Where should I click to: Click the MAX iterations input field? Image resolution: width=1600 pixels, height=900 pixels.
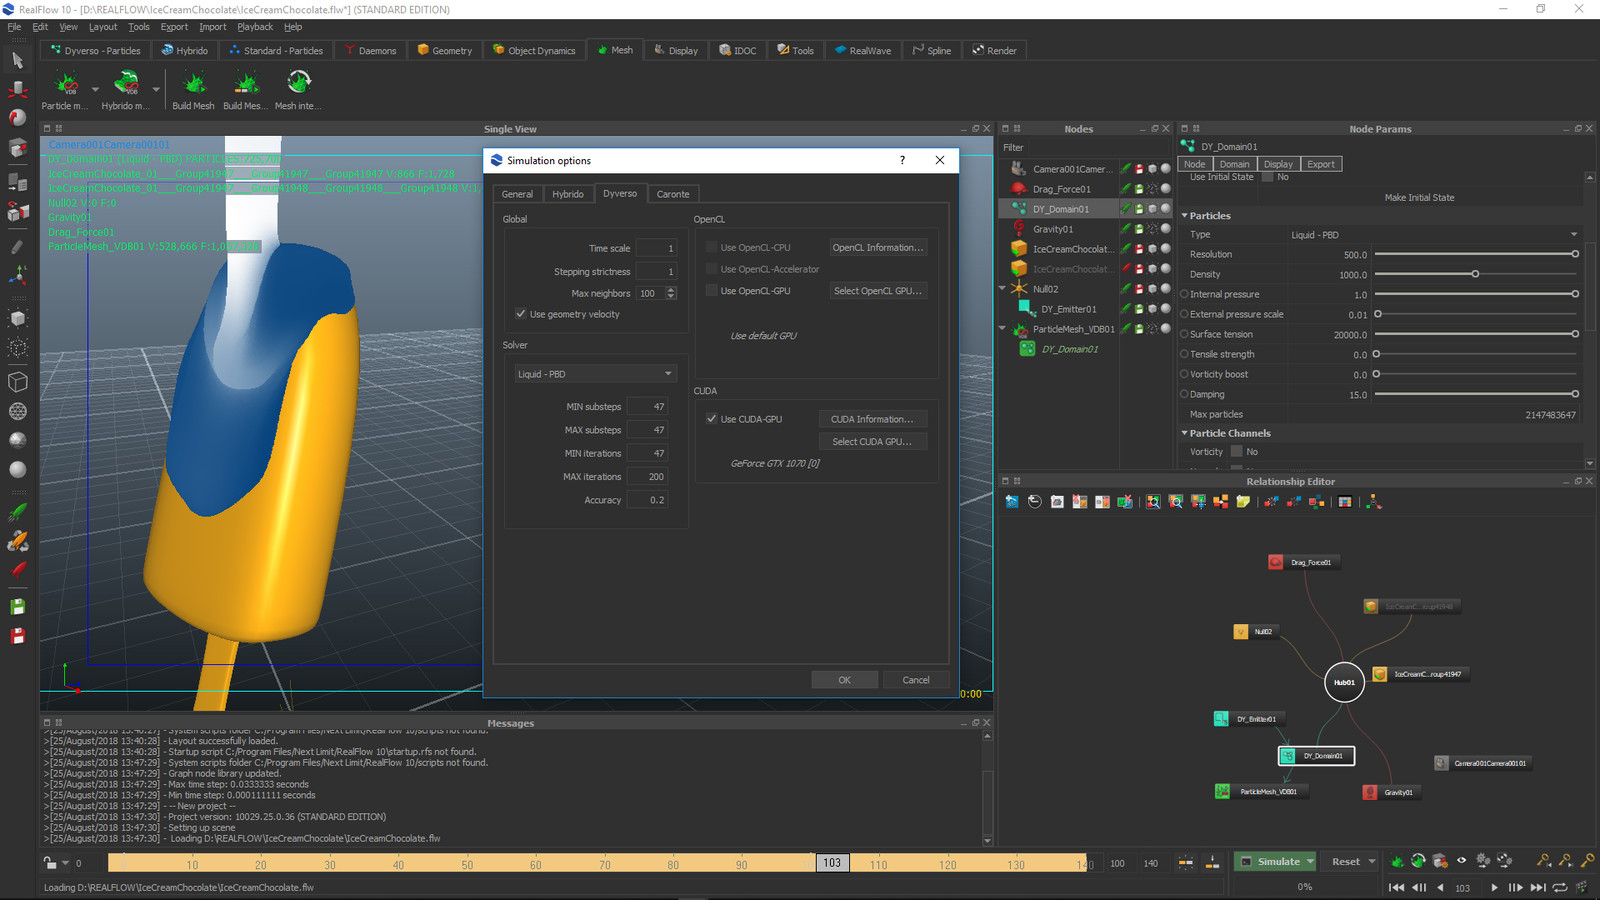[648, 477]
